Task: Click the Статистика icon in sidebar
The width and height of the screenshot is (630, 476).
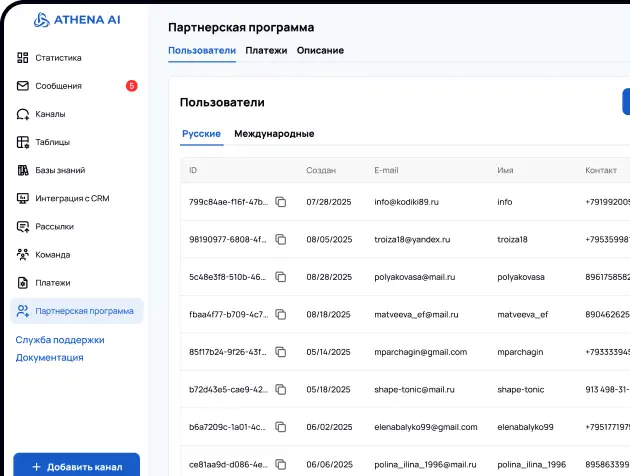Action: 23,58
